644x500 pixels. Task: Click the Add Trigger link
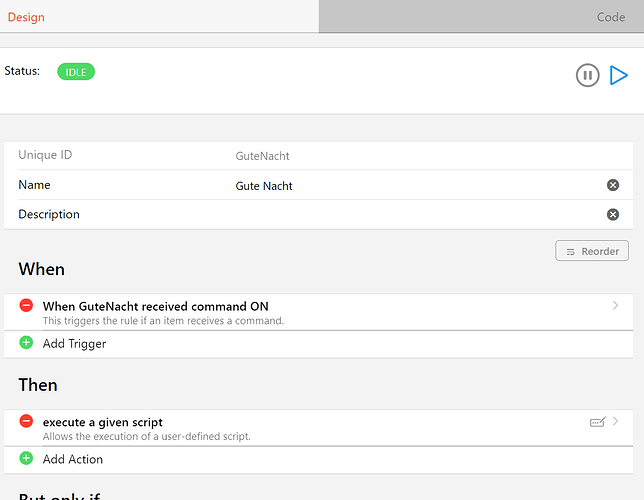pyautogui.click(x=74, y=344)
